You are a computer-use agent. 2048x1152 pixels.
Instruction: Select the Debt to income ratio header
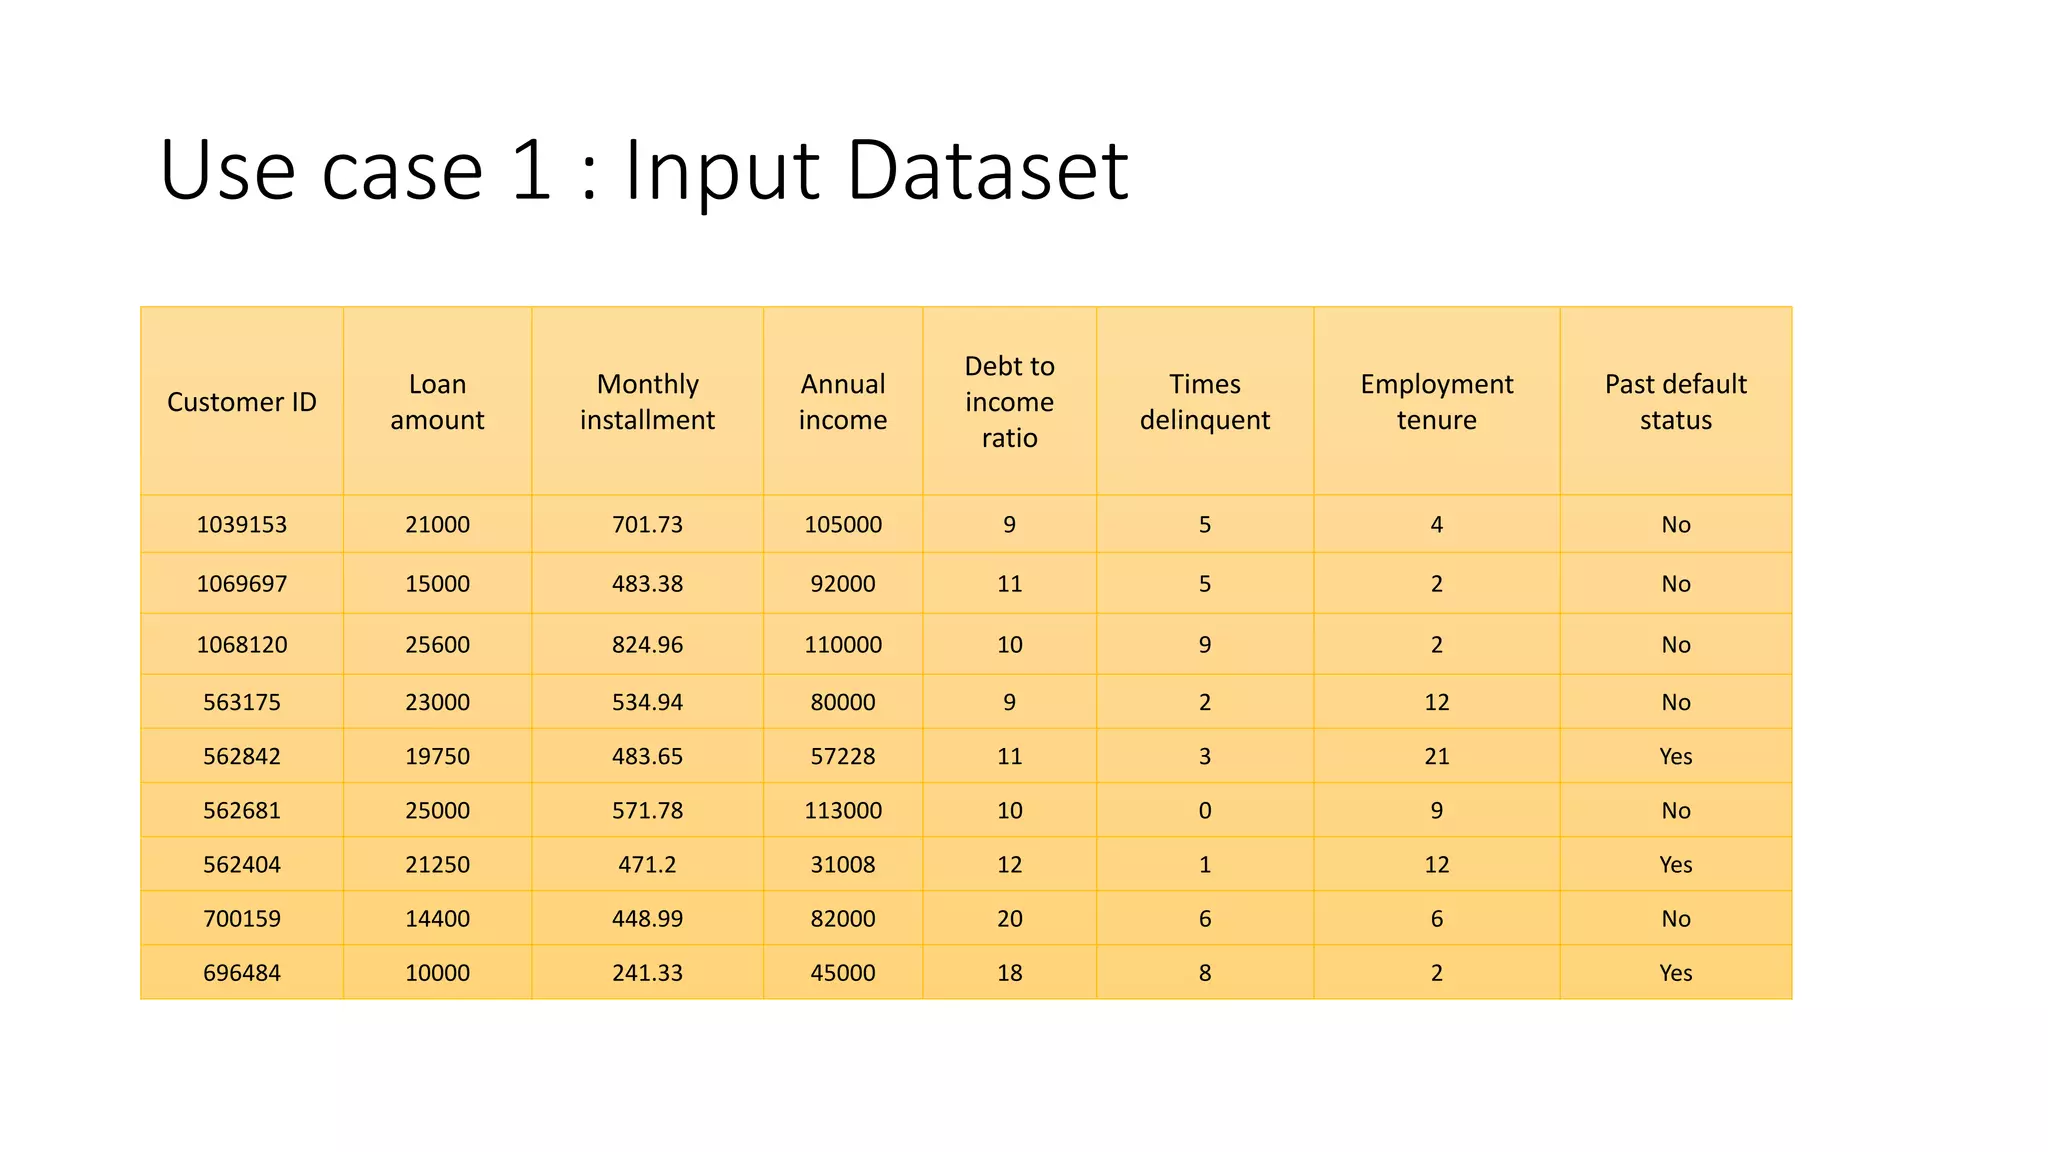coord(1009,401)
